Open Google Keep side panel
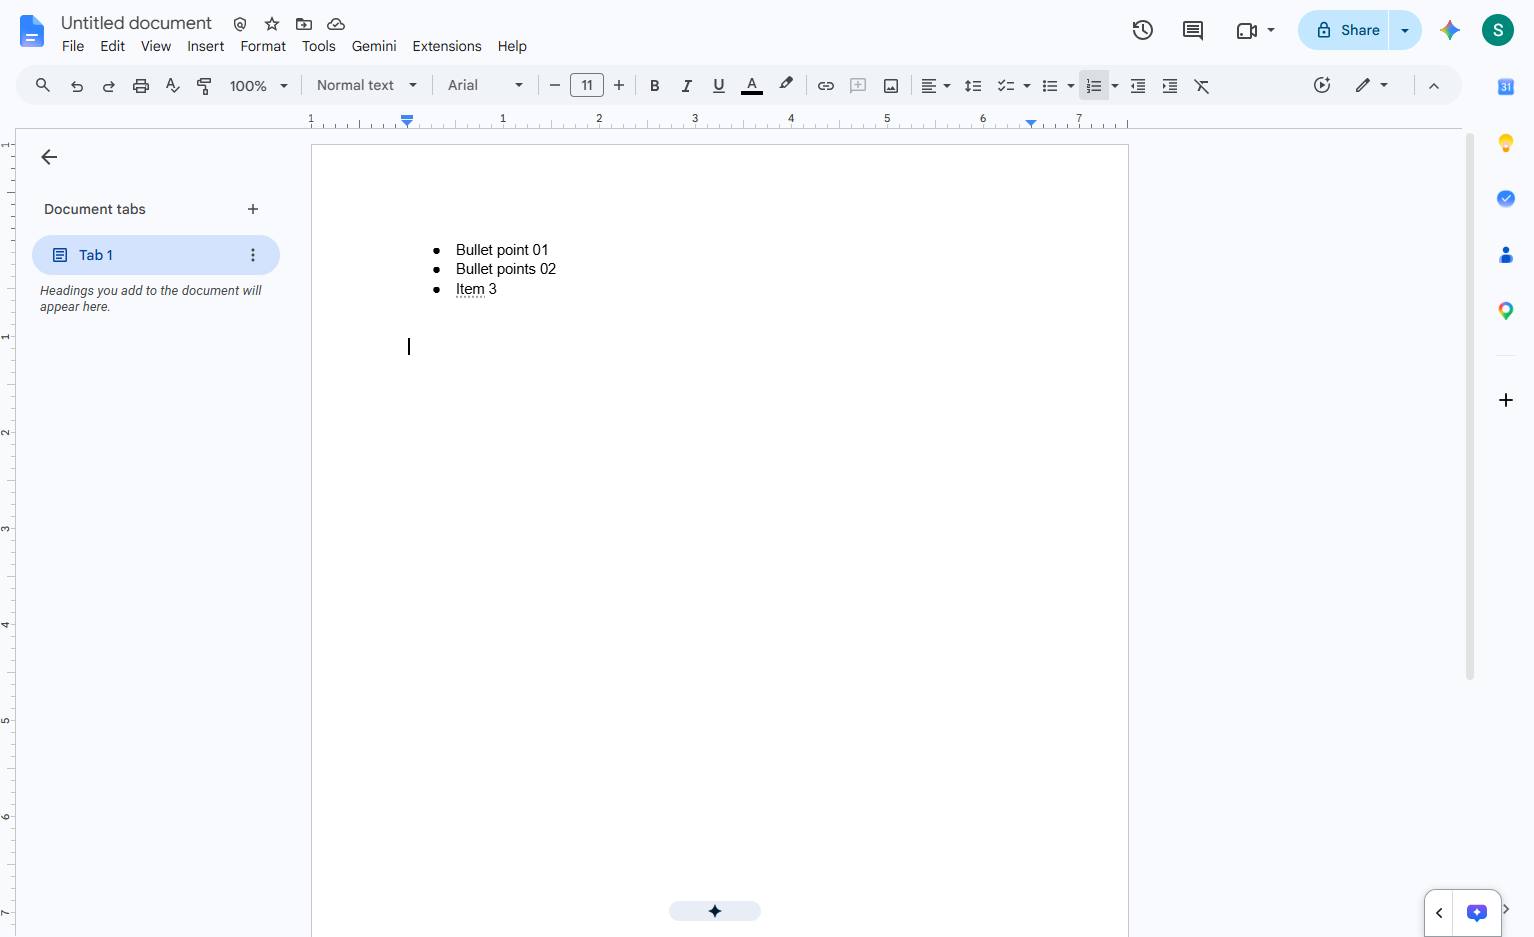Viewport: 1534px width, 937px height. [1506, 143]
